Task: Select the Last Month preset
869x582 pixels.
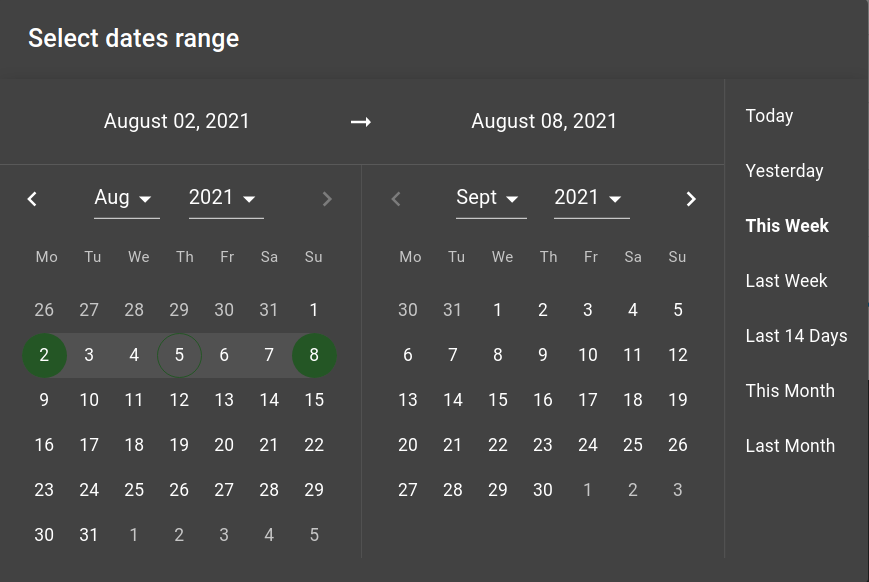Action: coord(790,446)
